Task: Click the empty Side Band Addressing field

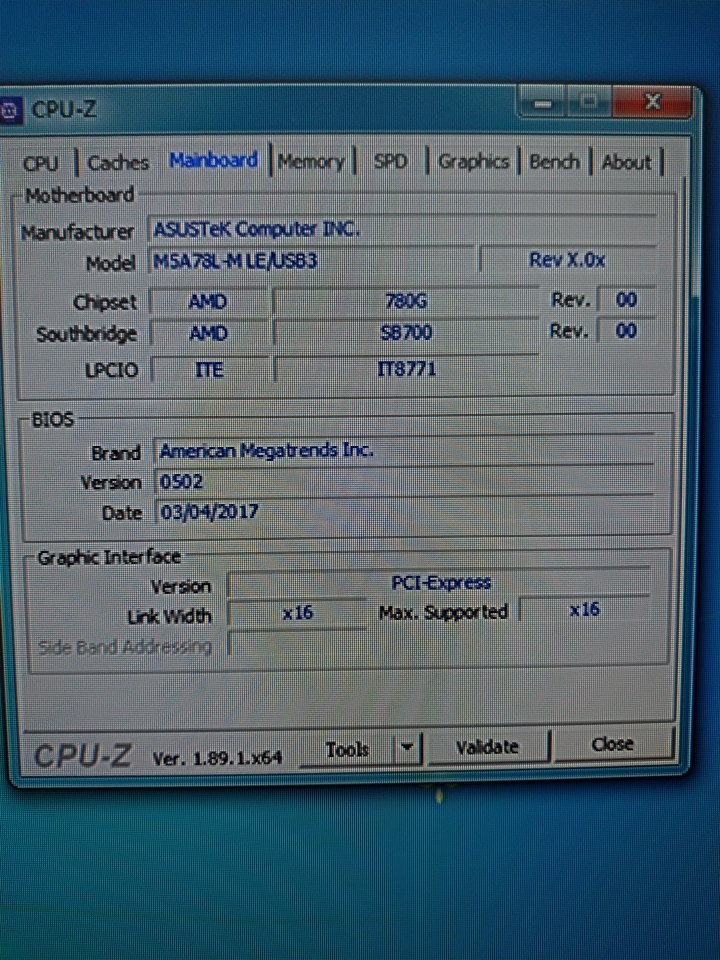Action: pos(298,643)
